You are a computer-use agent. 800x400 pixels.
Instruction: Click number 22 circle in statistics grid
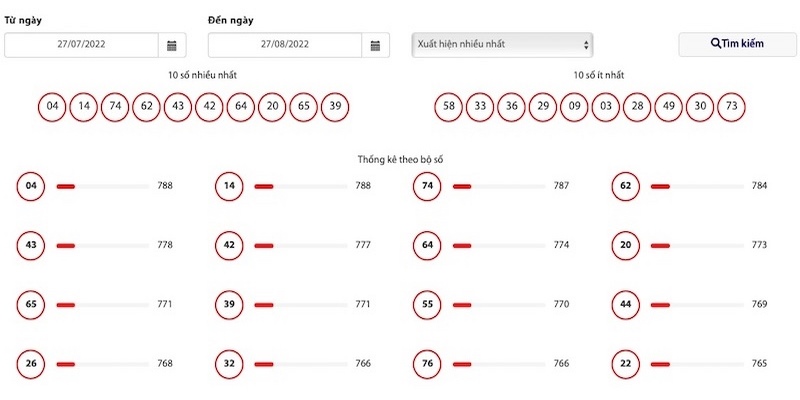626,364
